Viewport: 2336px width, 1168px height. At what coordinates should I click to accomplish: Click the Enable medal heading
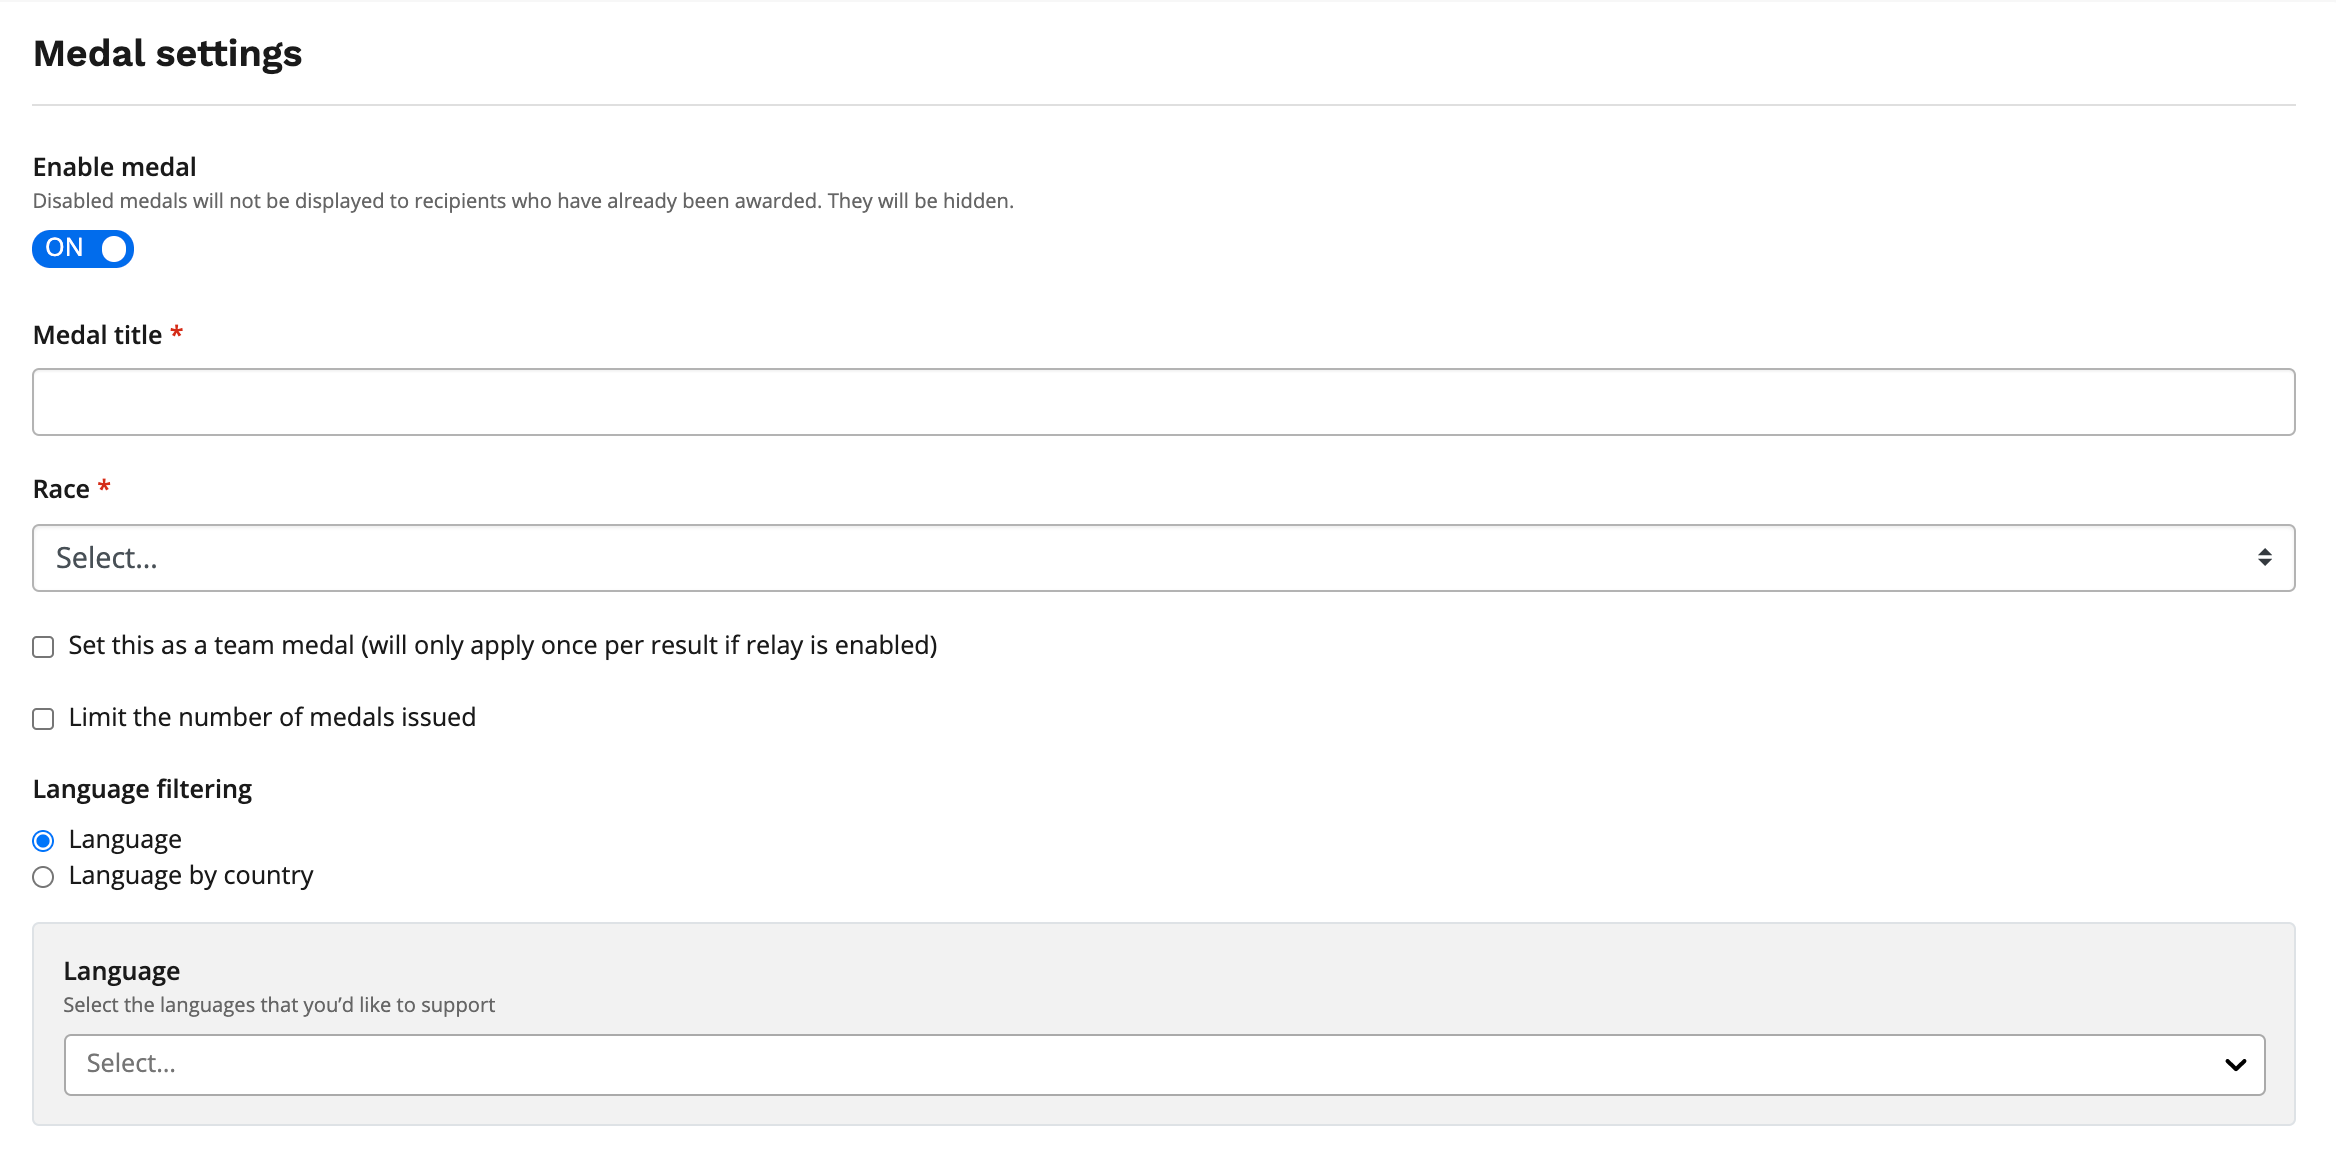point(114,167)
